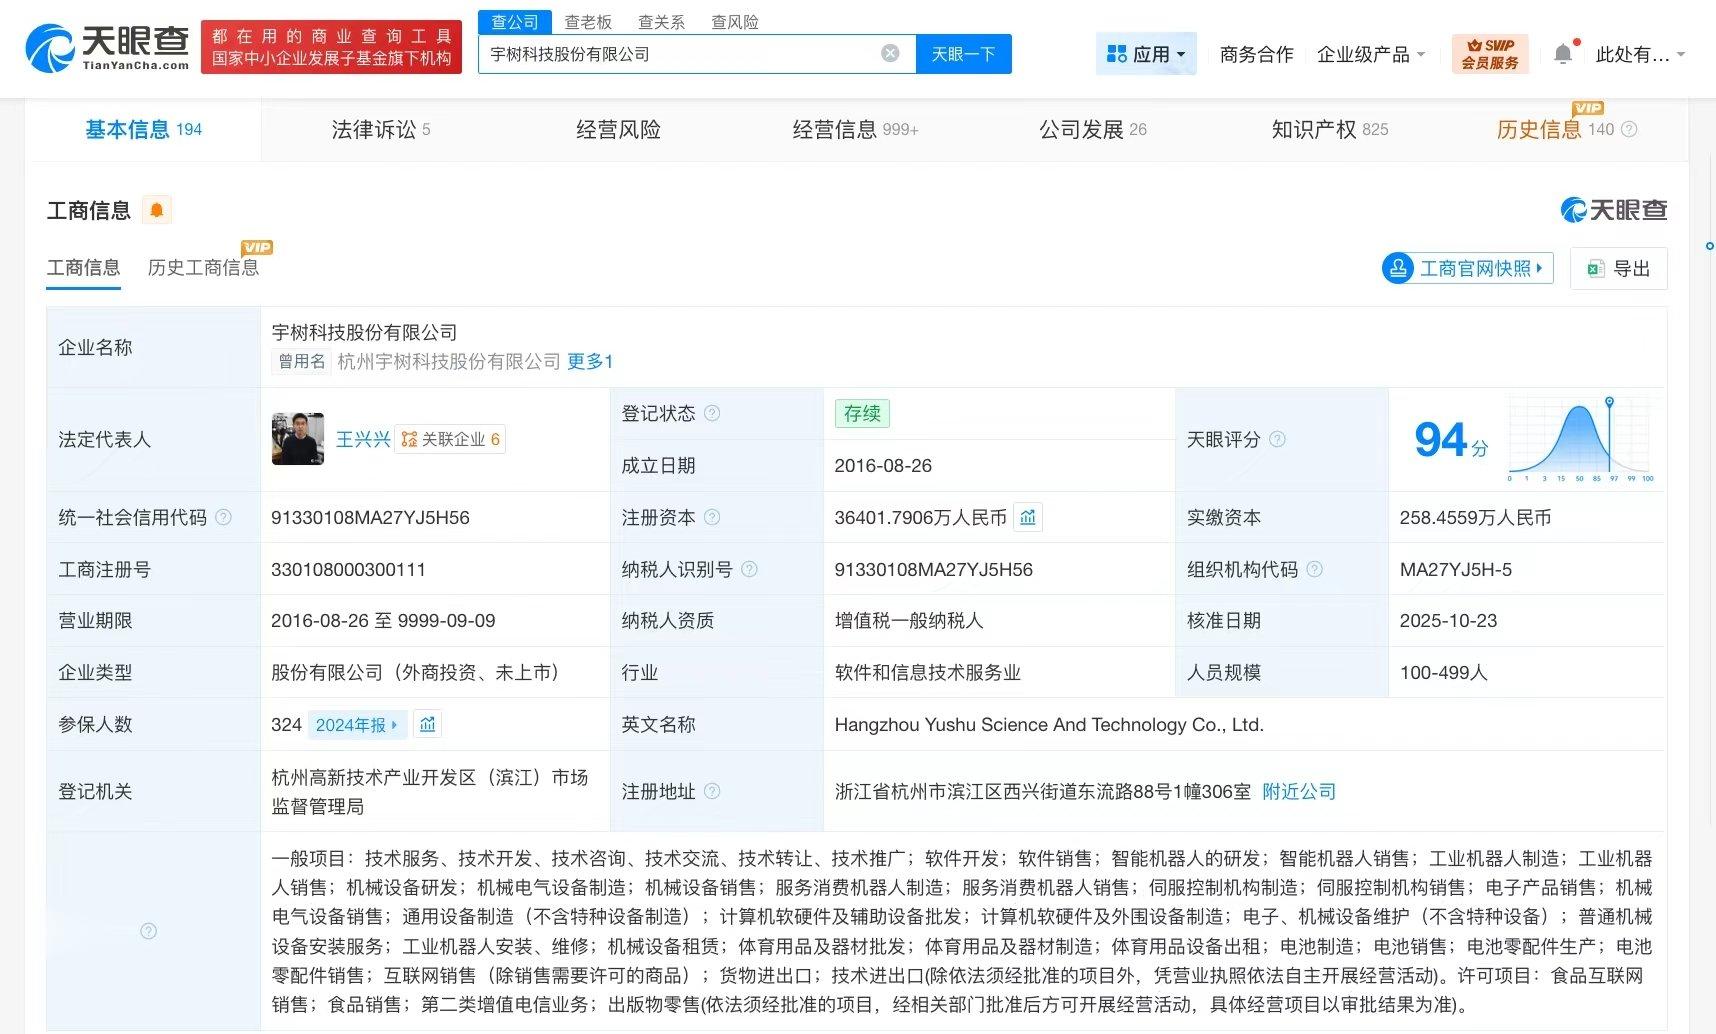Click the bar chart icon next to 注册资本
The height and width of the screenshot is (1034, 1716).
[1028, 517]
